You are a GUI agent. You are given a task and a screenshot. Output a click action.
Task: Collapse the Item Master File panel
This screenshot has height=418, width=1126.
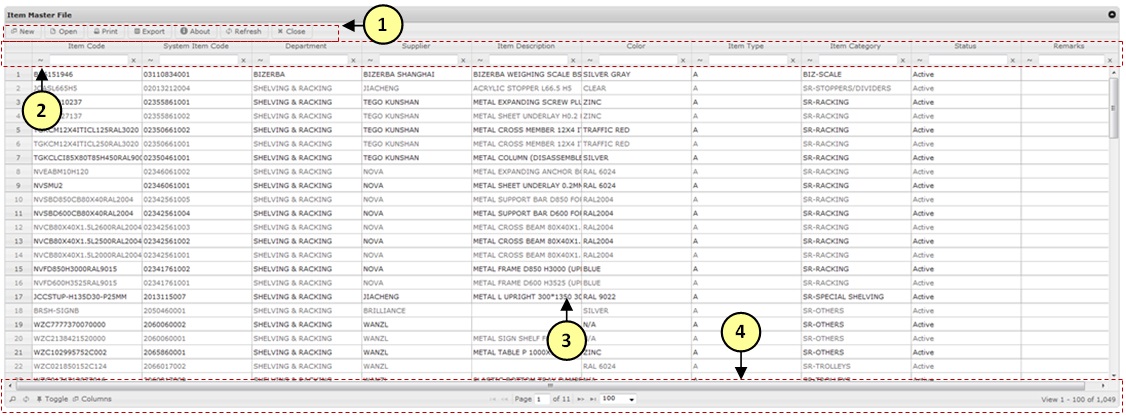(1112, 15)
